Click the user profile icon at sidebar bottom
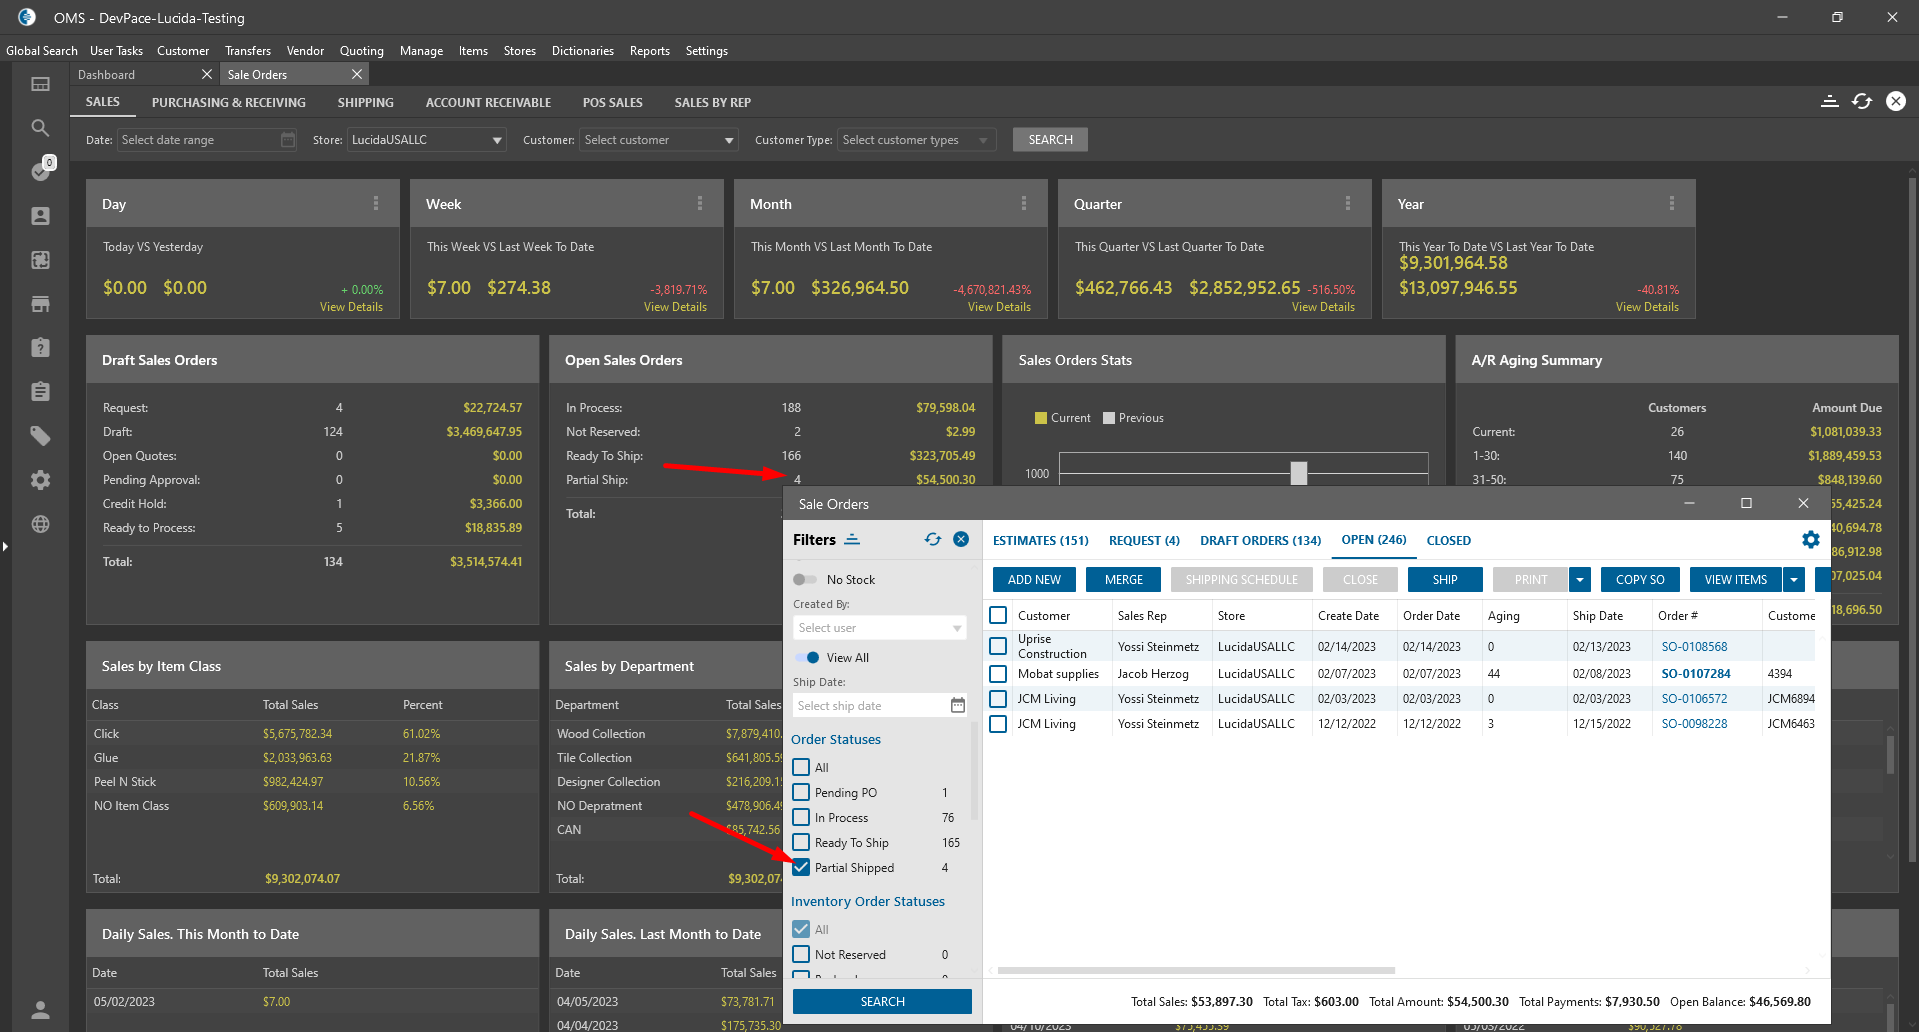Image resolution: width=1919 pixels, height=1032 pixels. coord(40,1009)
